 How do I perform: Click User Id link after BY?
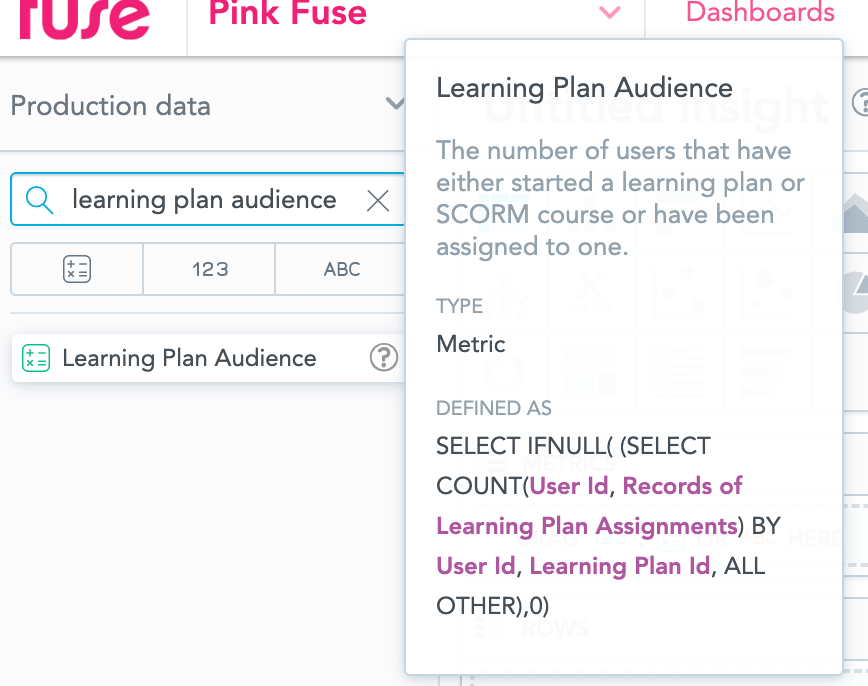(476, 566)
